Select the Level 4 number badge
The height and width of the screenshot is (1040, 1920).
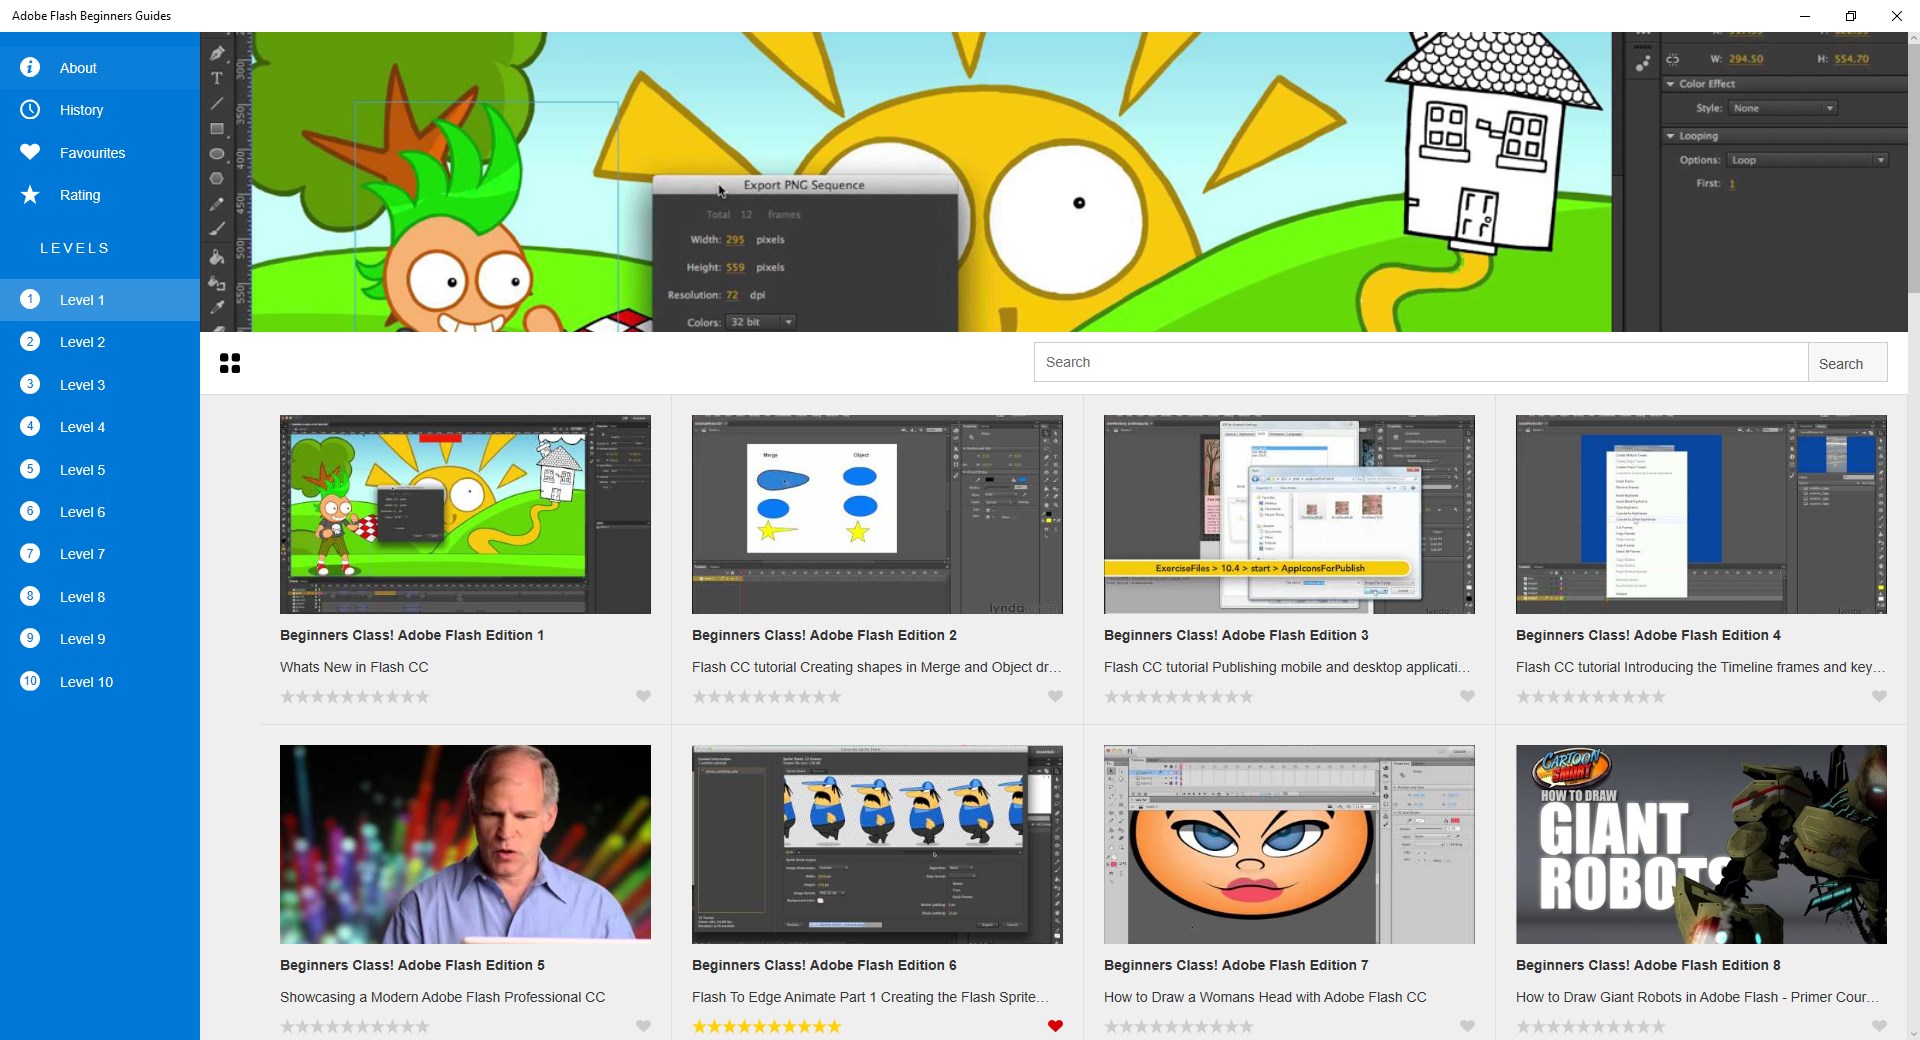pos(30,426)
